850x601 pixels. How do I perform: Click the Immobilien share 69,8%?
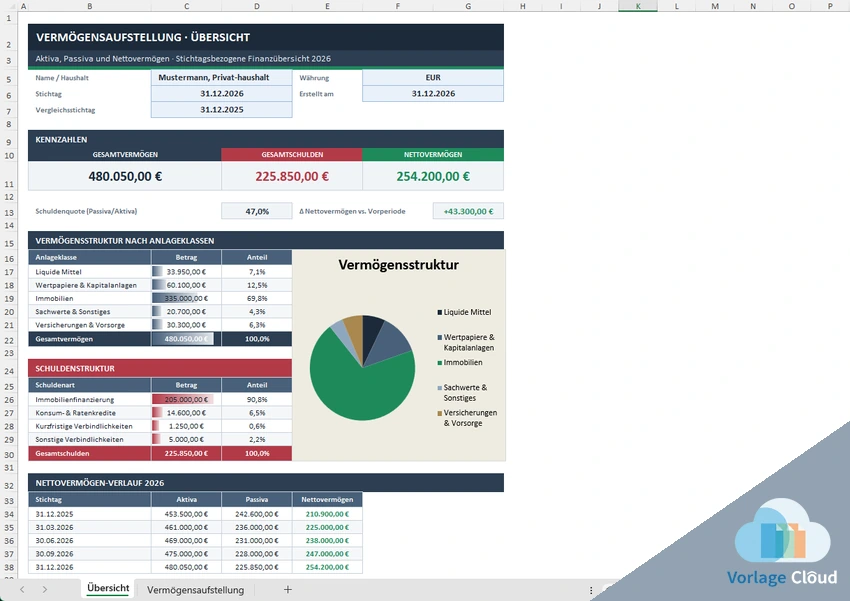(x=257, y=298)
